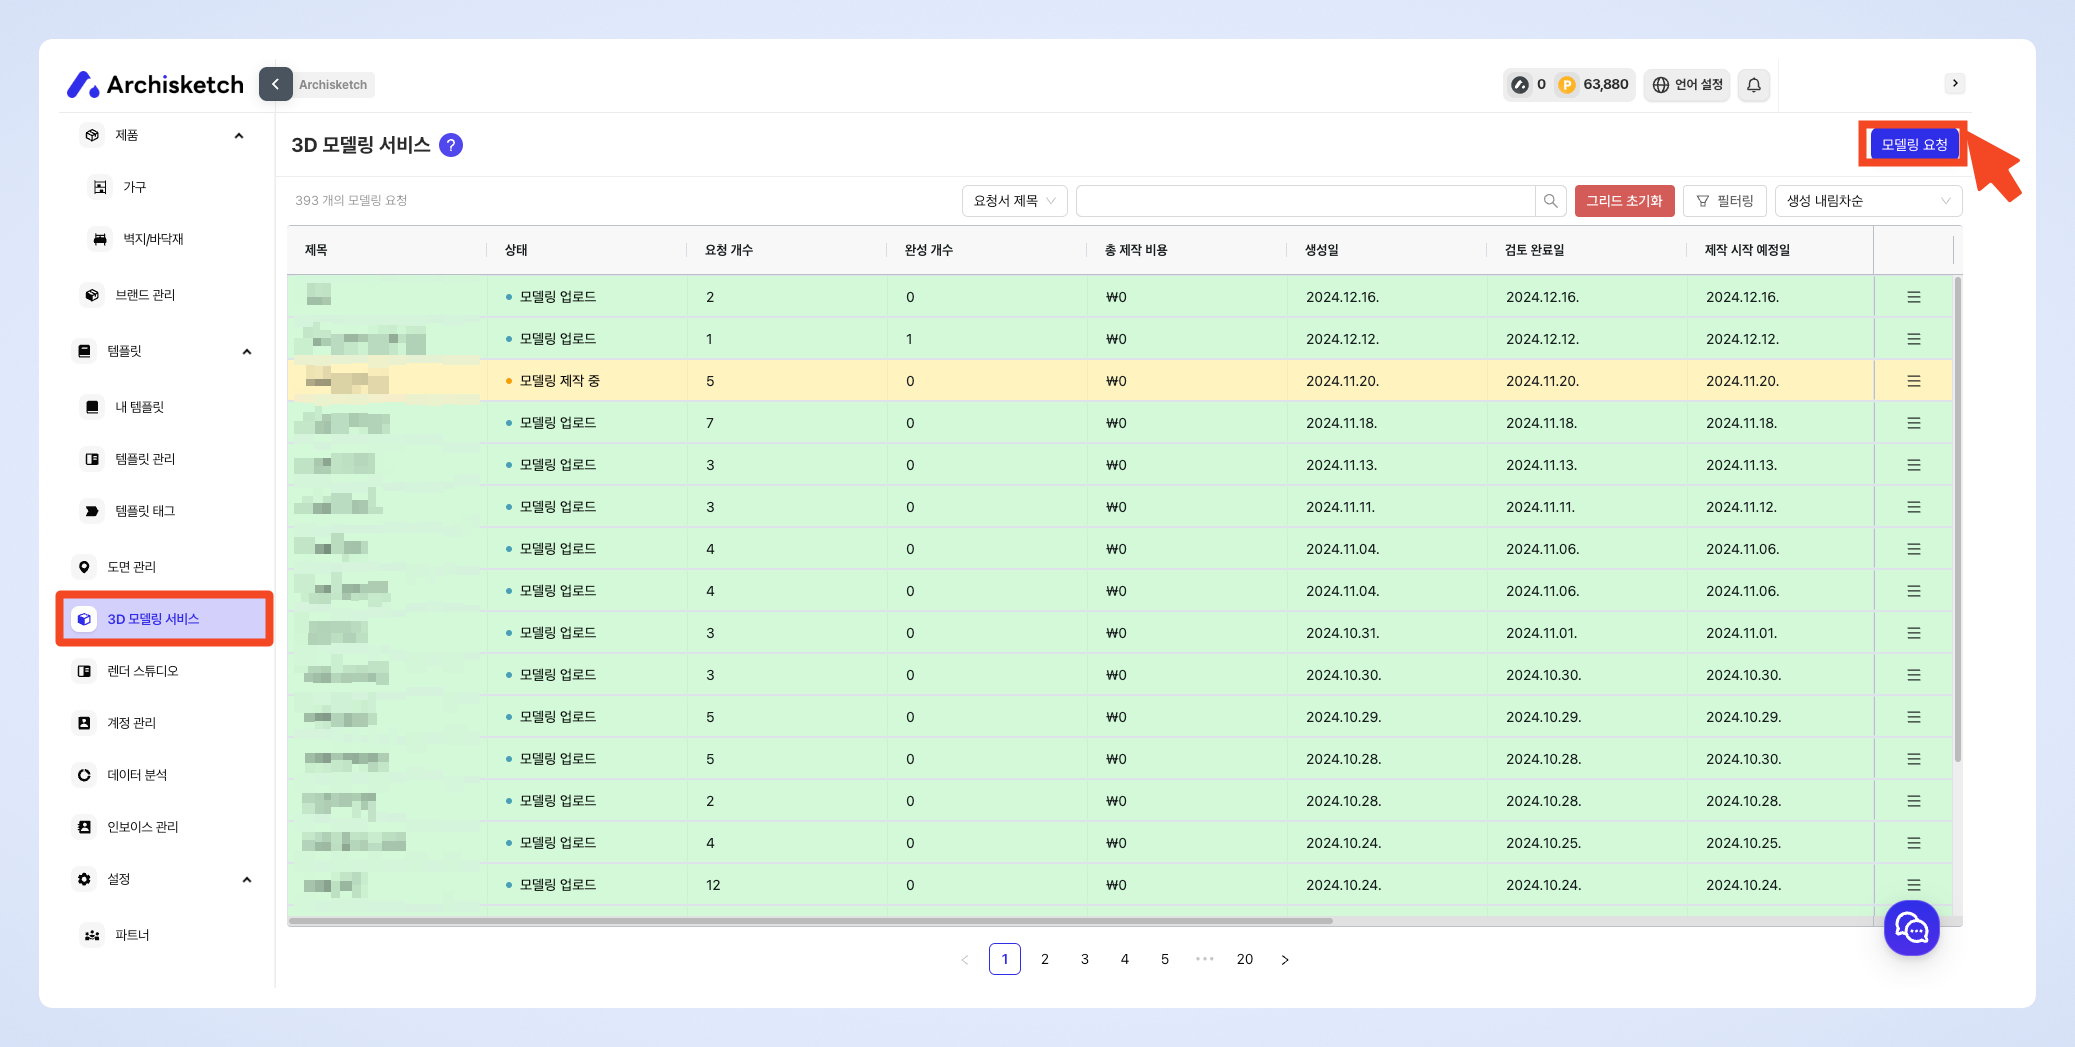
Task: Open 렌더 스튜디오 in the sidebar
Action: tap(143, 671)
